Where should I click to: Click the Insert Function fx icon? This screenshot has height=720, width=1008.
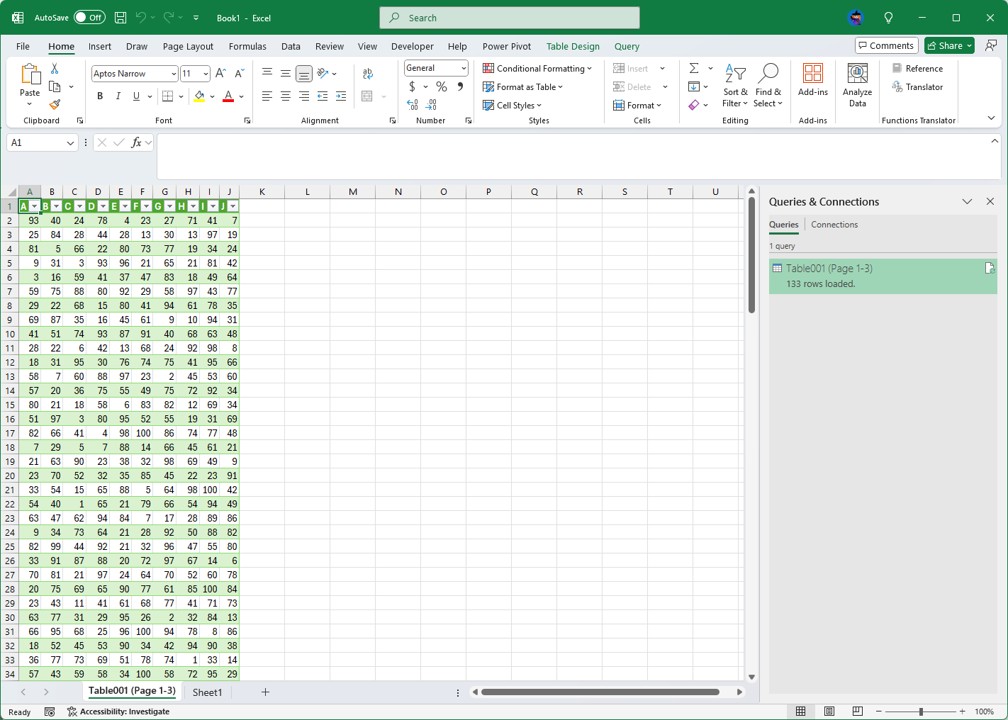click(136, 143)
